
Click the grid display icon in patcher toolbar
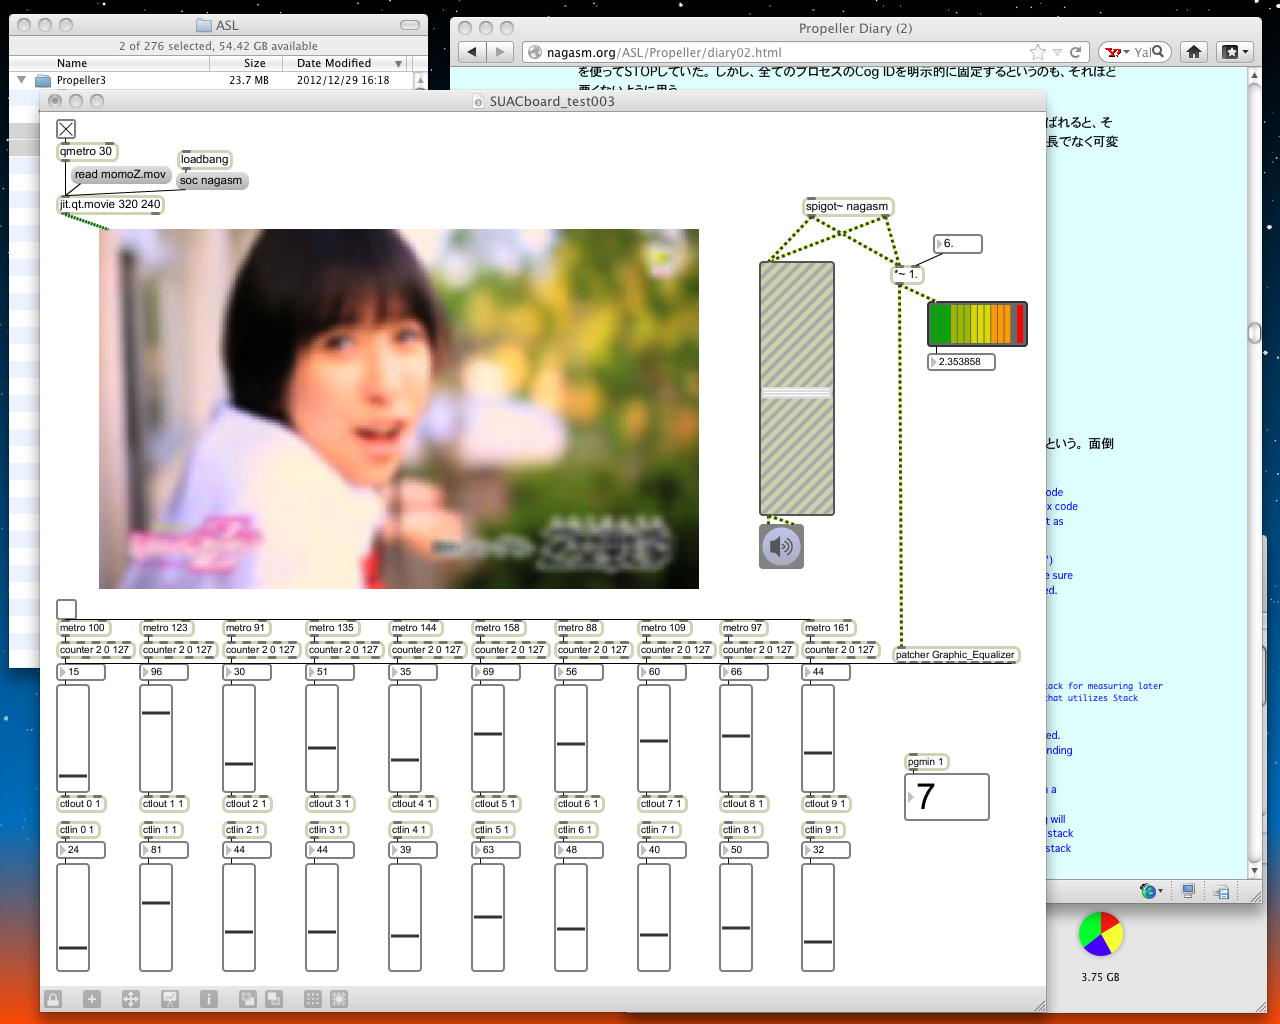pyautogui.click(x=312, y=999)
